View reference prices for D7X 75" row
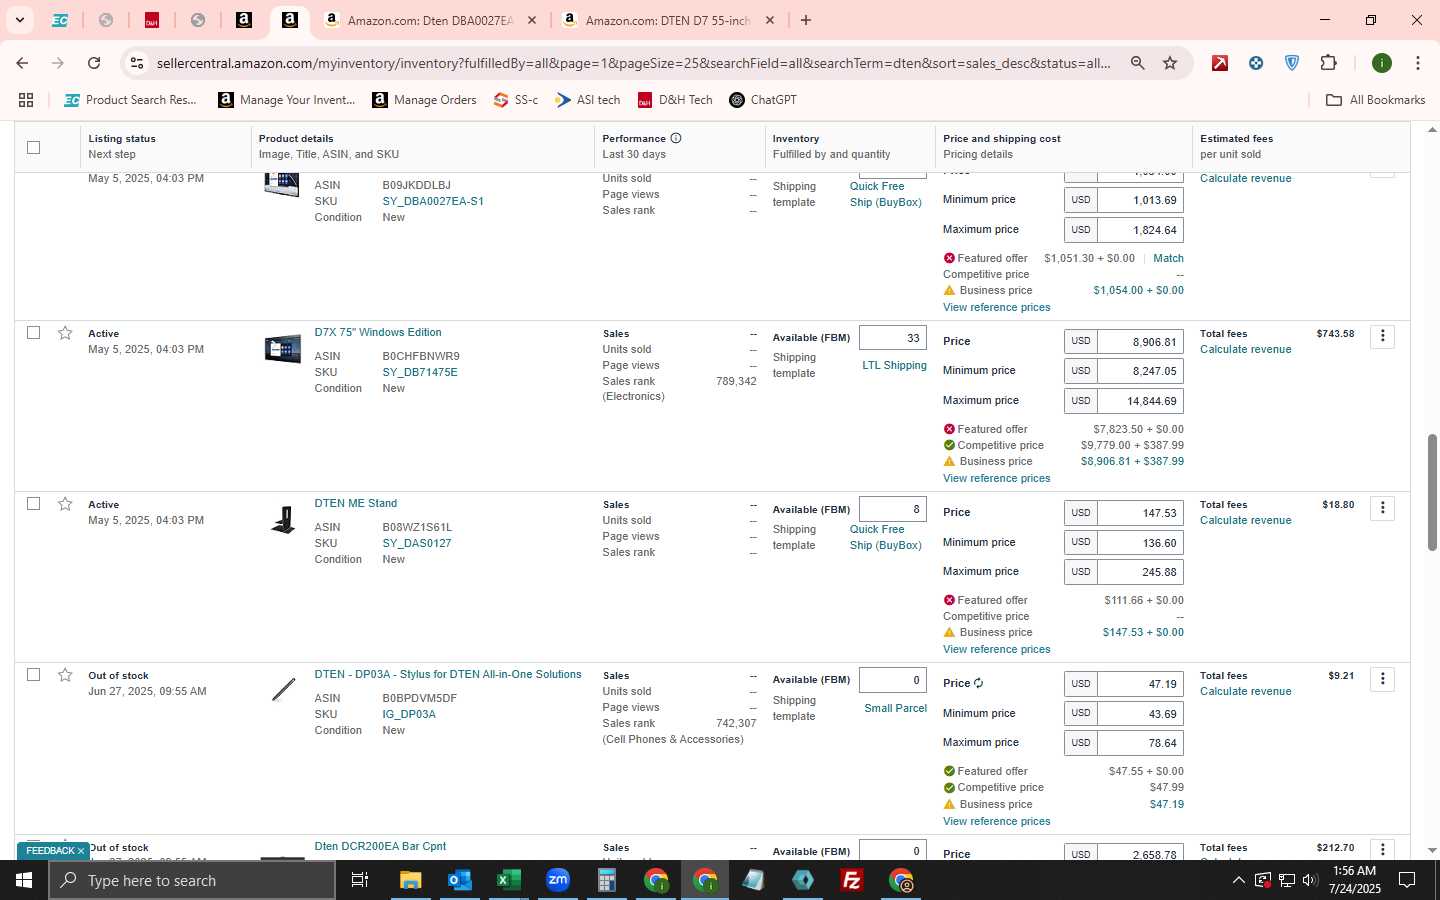The height and width of the screenshot is (900, 1440). [x=996, y=478]
